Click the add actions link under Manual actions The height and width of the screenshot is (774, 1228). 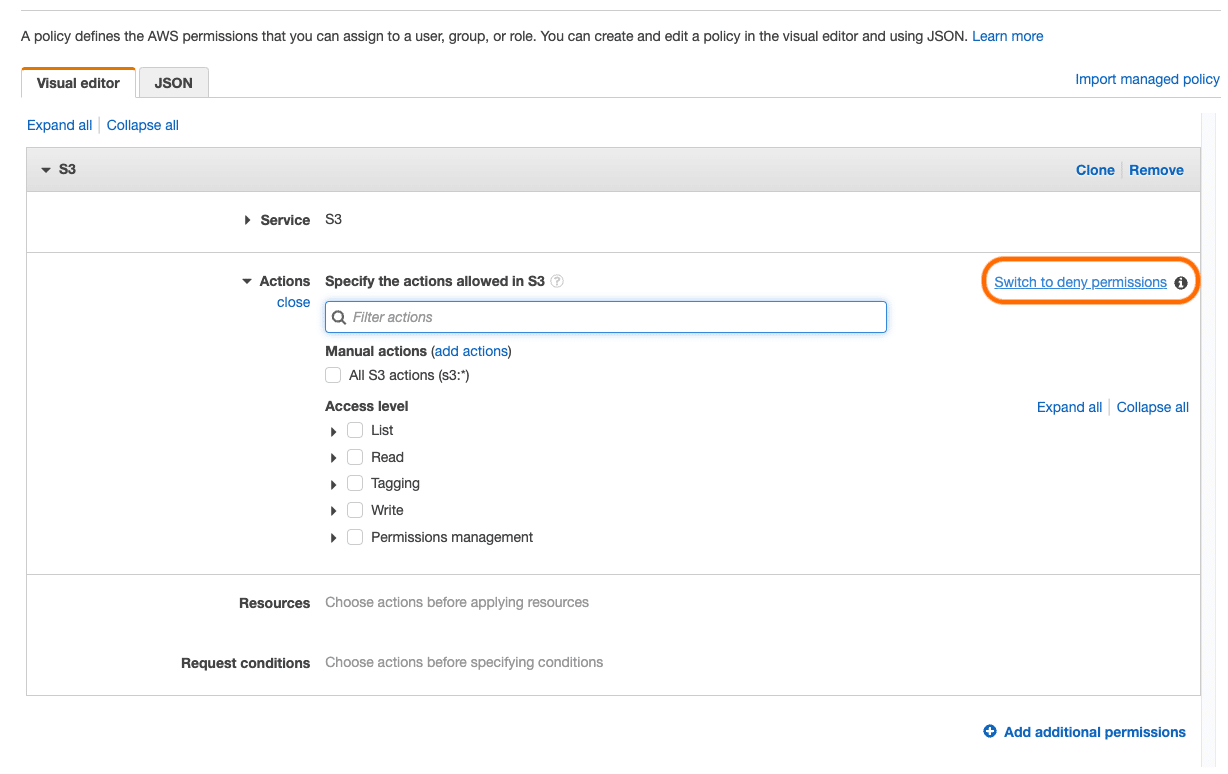click(471, 351)
